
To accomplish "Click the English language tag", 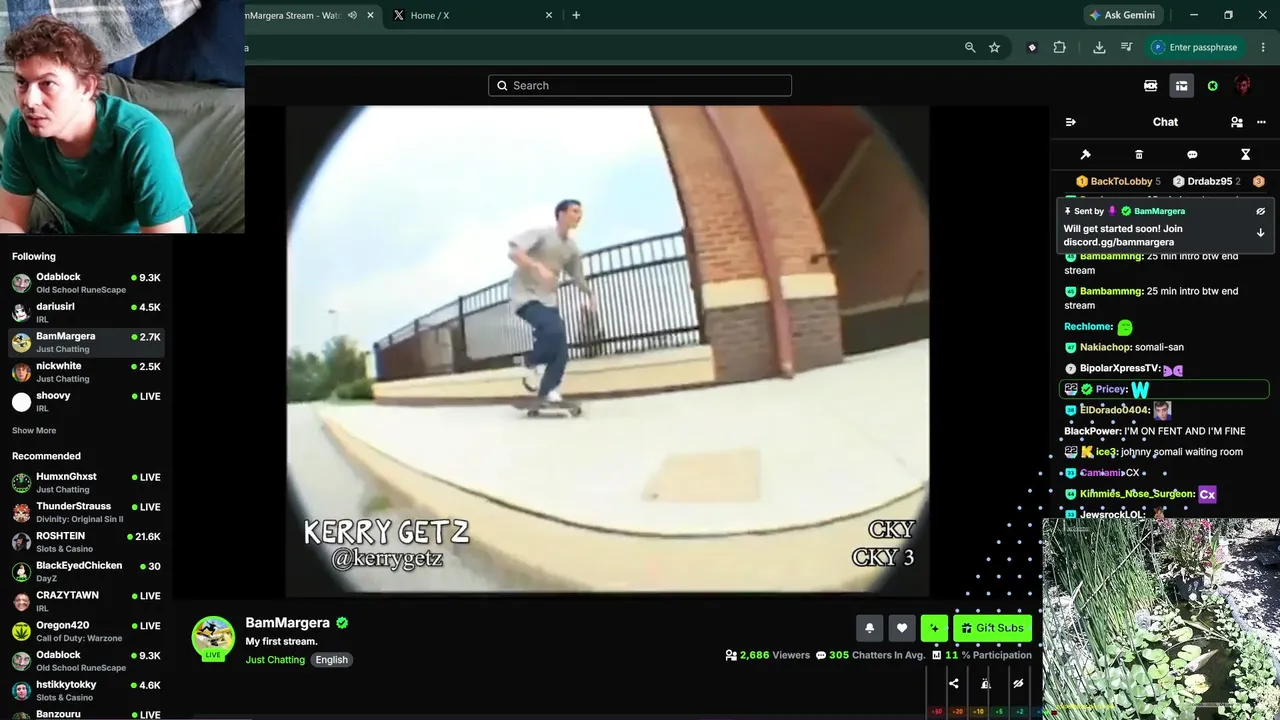I will pyautogui.click(x=332, y=660).
